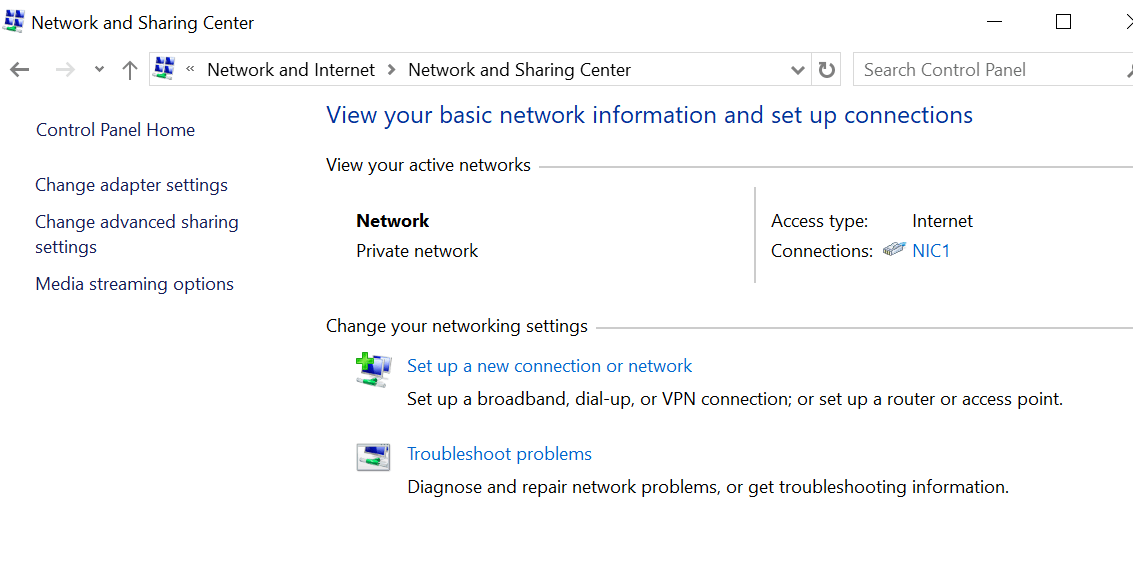
Task: Open Change adapter settings
Action: (132, 185)
